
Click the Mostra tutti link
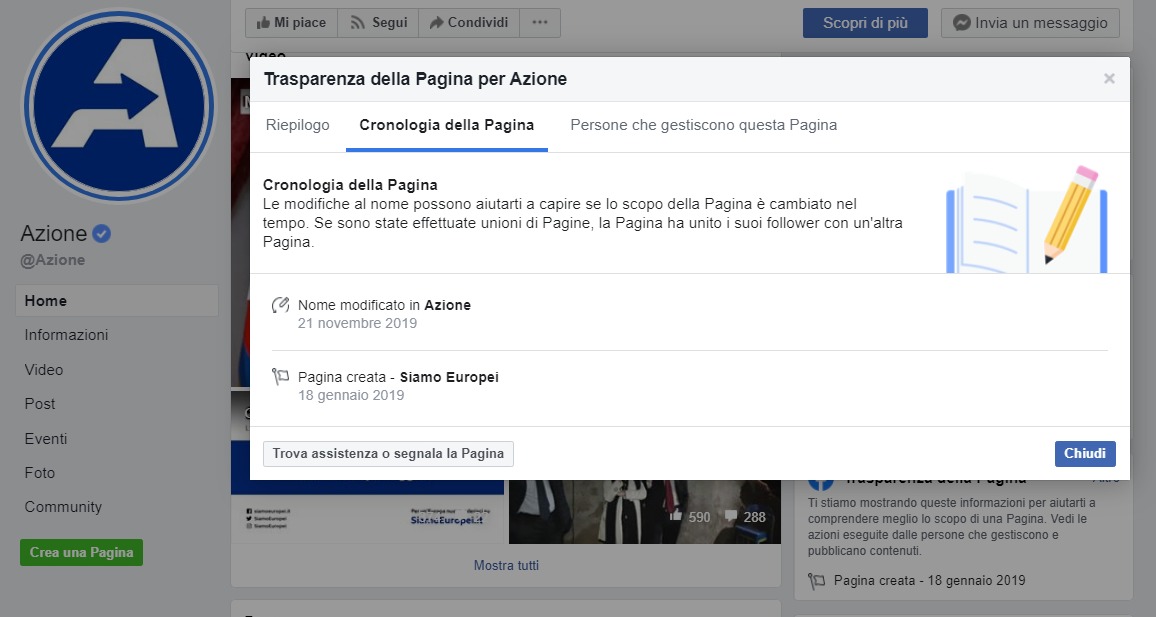pyautogui.click(x=506, y=565)
